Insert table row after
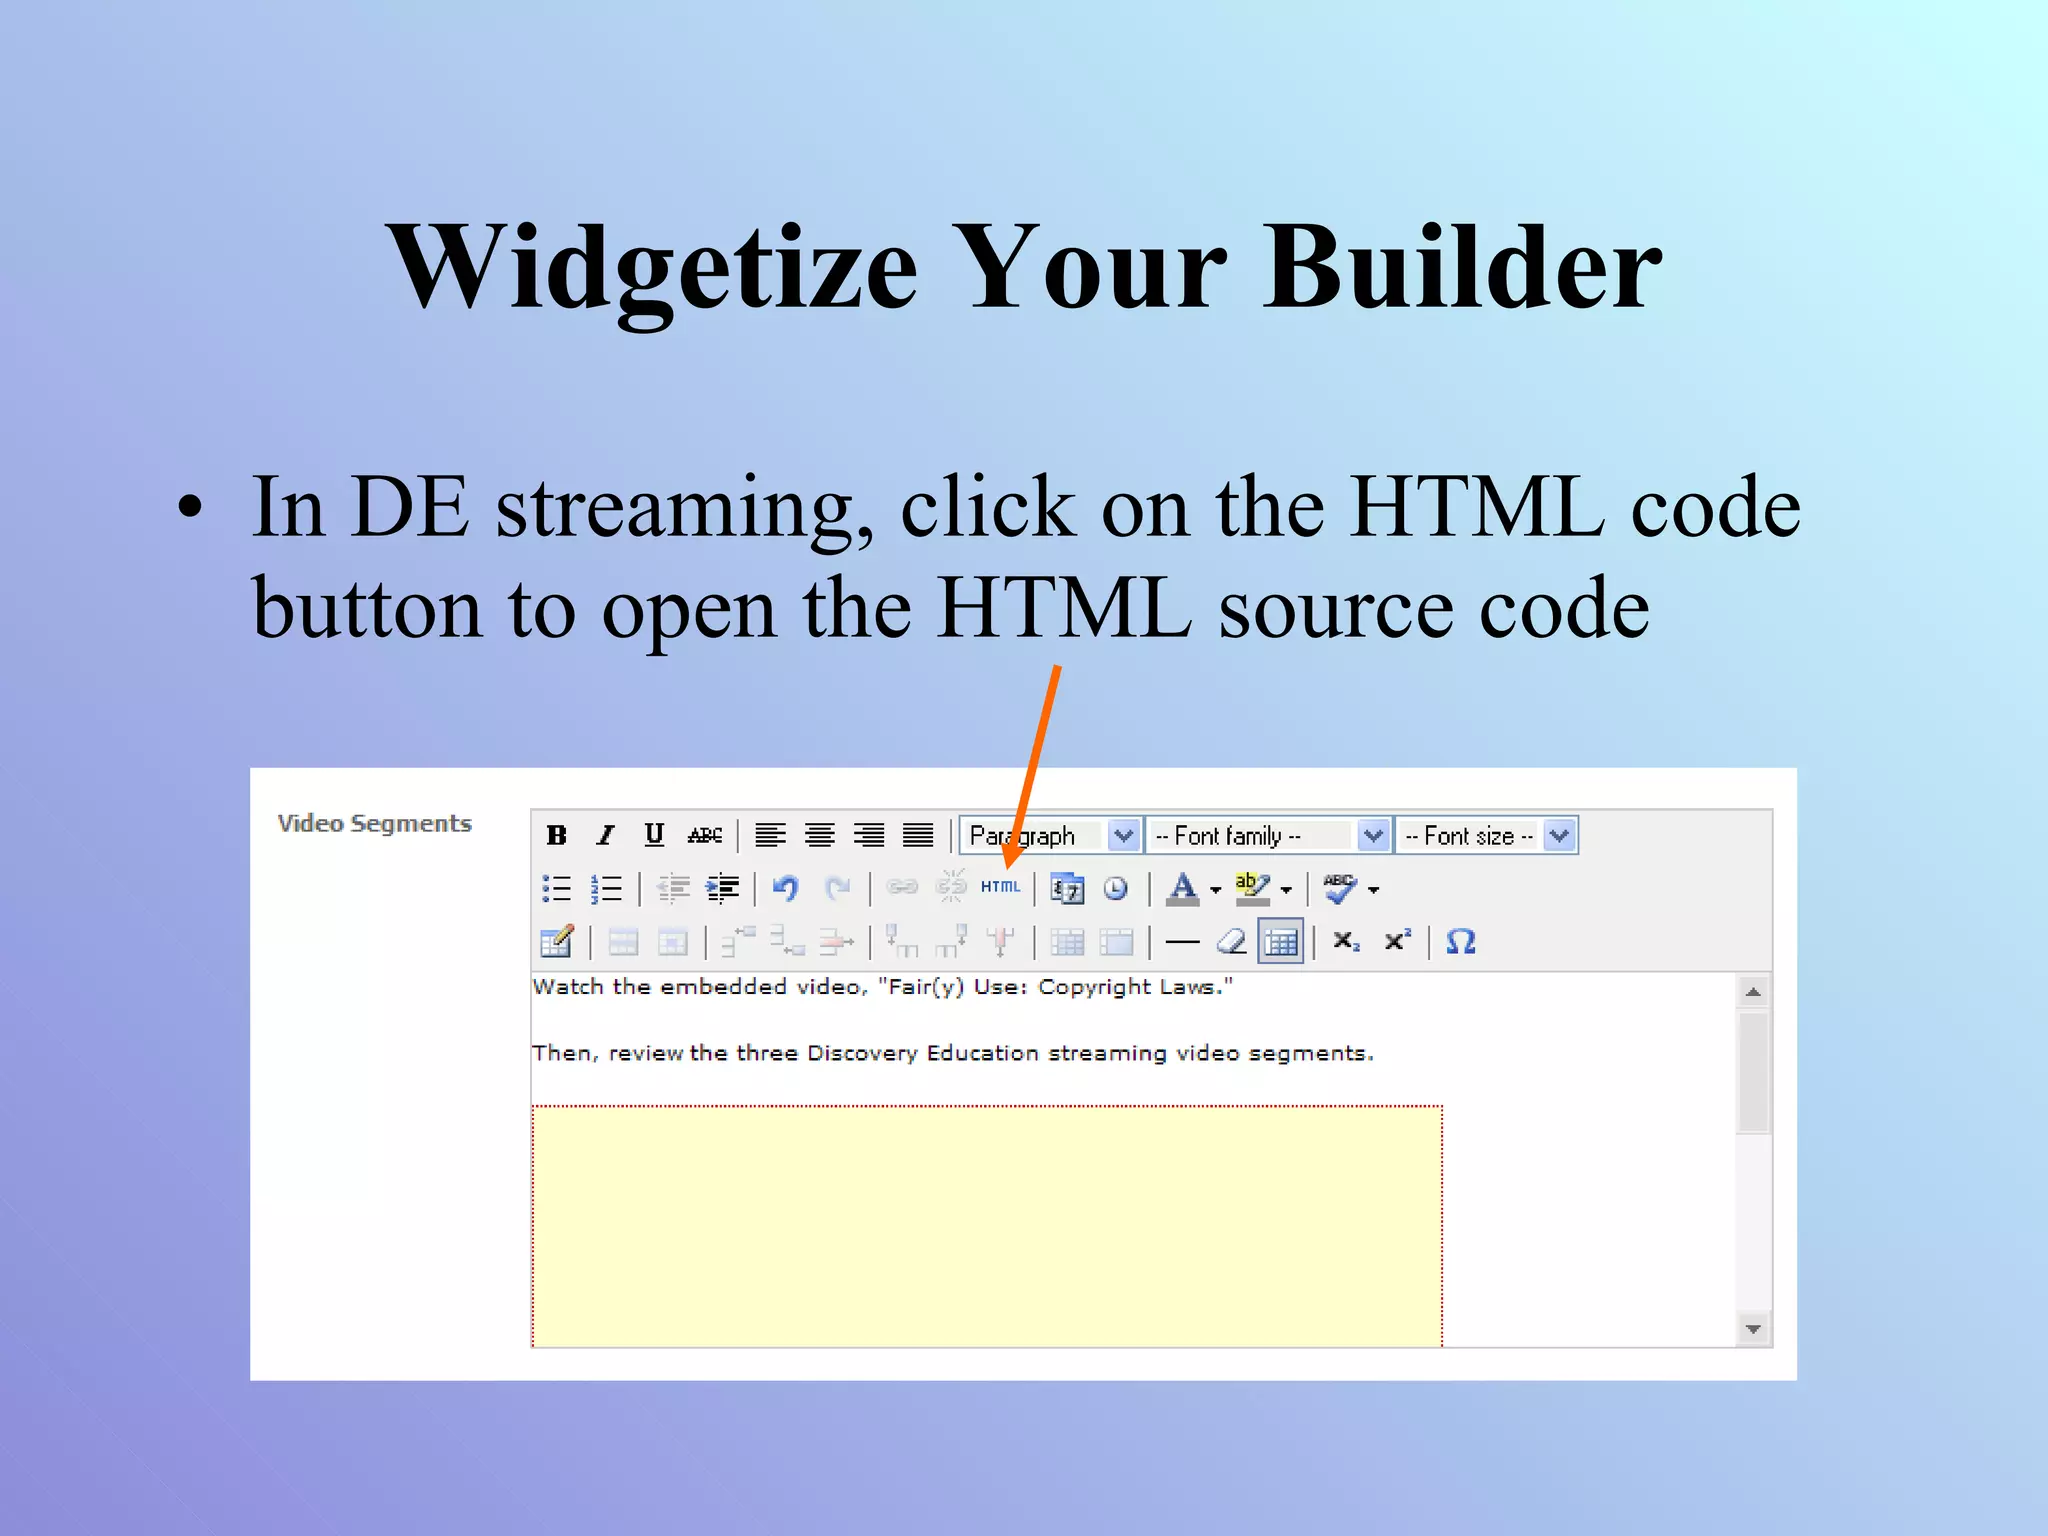Viewport: 2048px width, 1536px height. click(788, 942)
